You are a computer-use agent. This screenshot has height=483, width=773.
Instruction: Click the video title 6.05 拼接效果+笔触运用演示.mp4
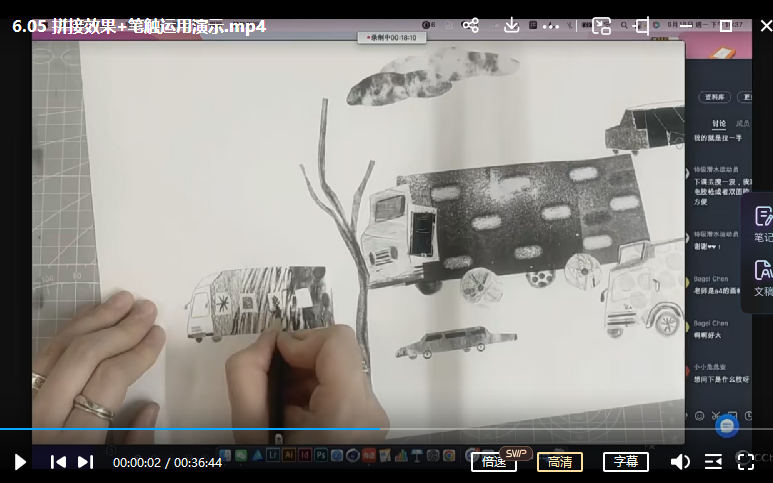[139, 26]
